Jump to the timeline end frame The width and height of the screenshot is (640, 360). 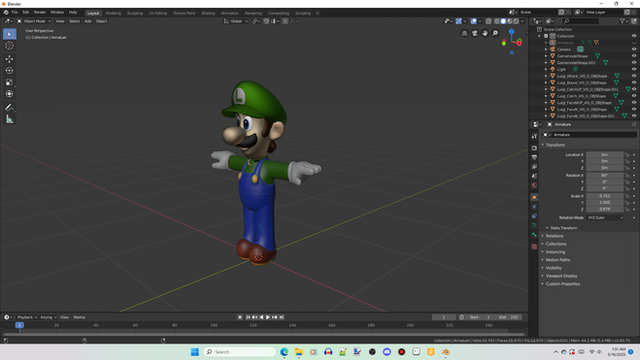(x=282, y=317)
